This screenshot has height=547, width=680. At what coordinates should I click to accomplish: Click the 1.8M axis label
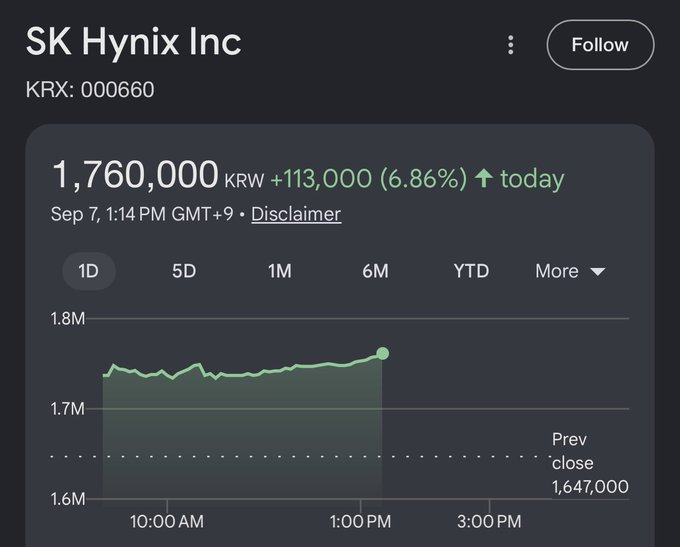[68, 319]
